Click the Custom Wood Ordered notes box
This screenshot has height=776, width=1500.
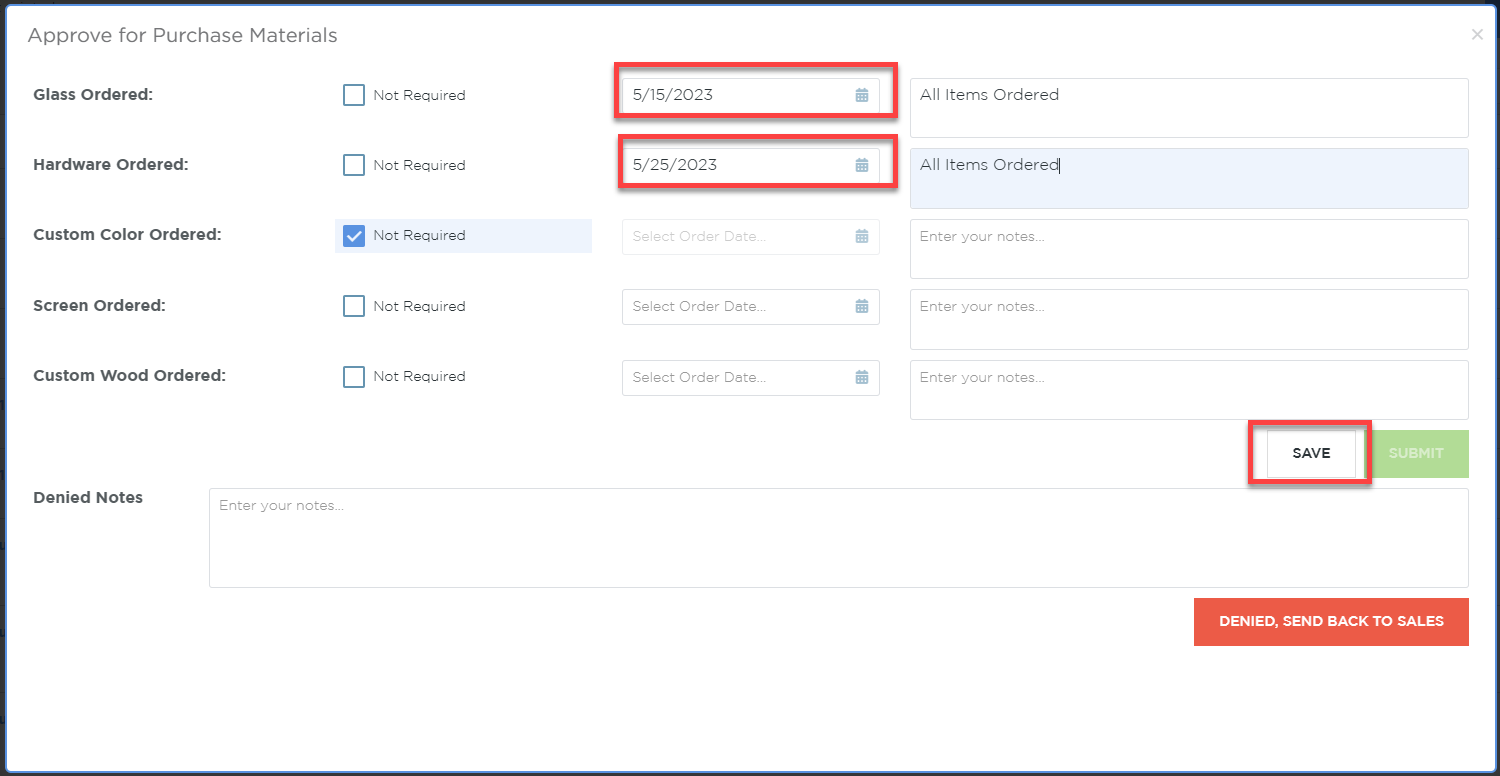[x=1189, y=390]
